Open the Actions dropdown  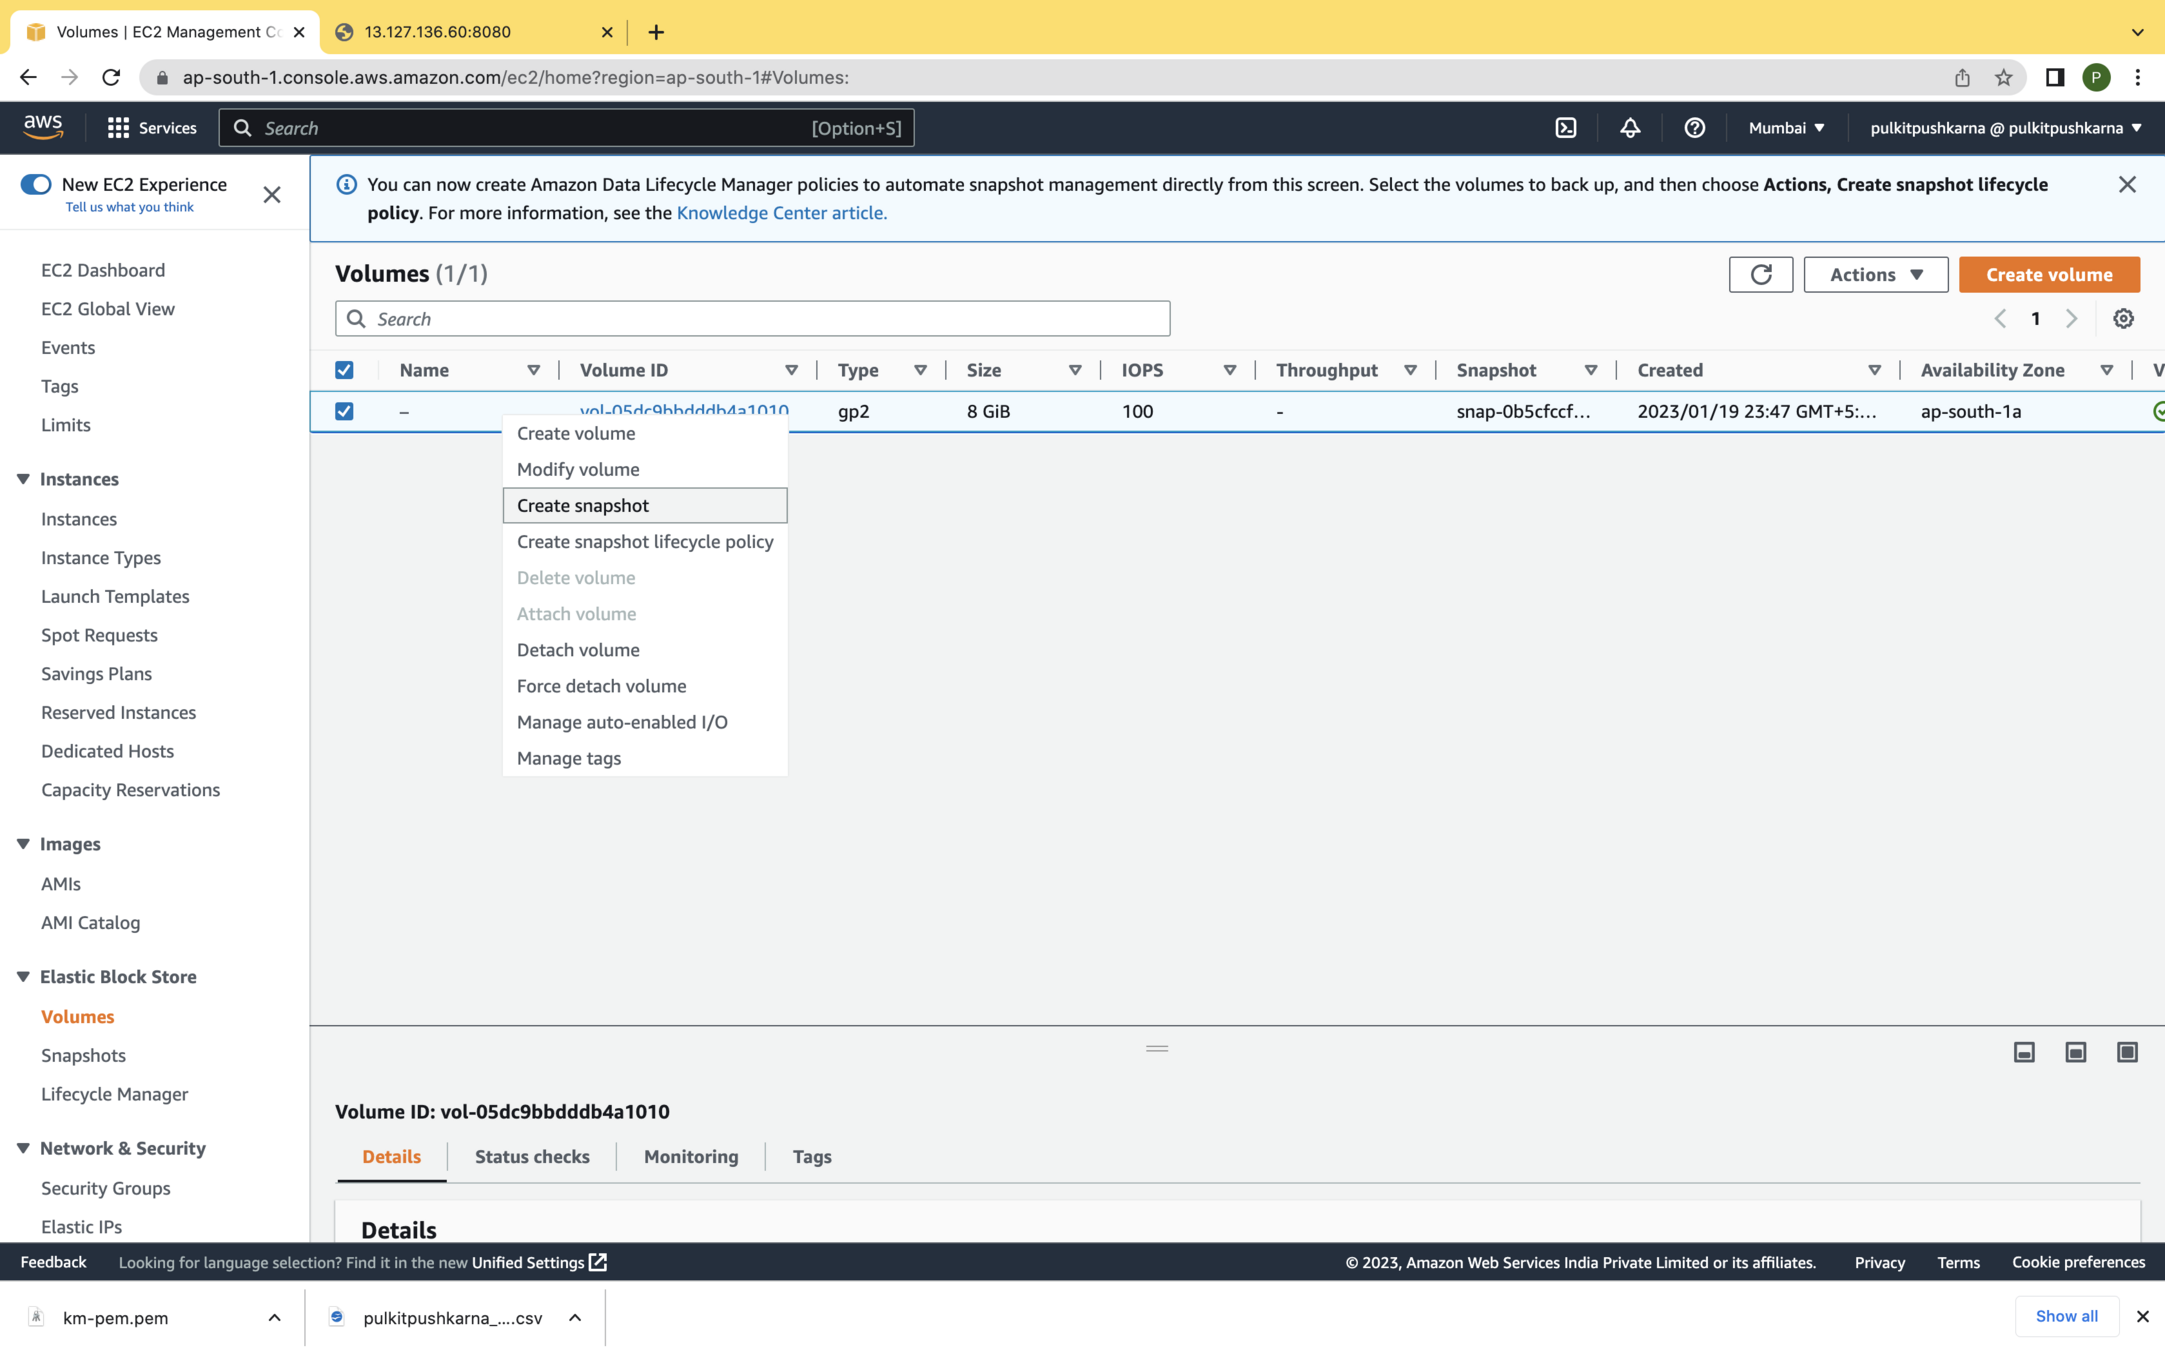(x=1875, y=274)
